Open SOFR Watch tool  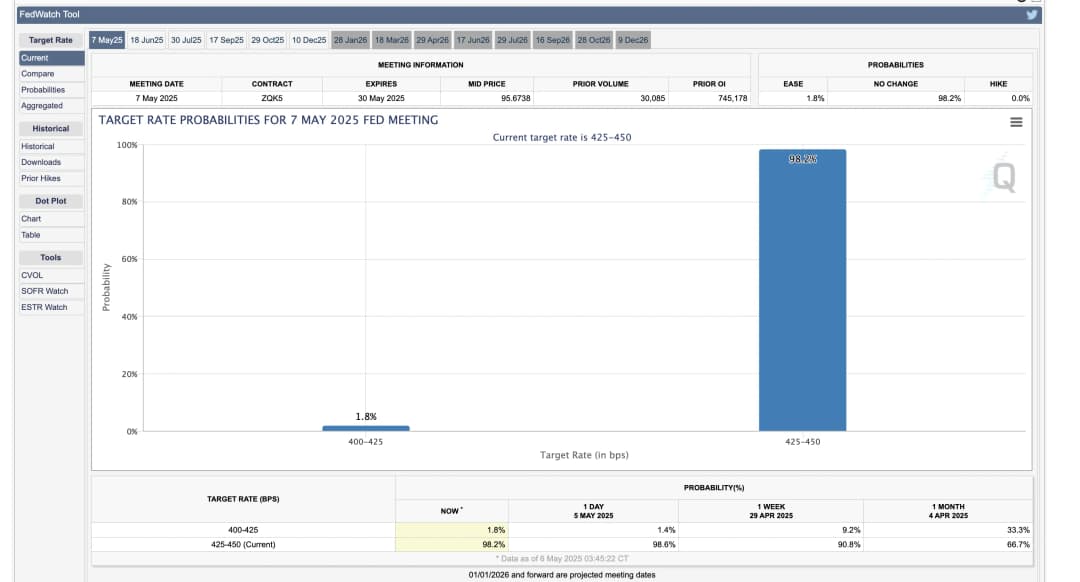(x=44, y=291)
